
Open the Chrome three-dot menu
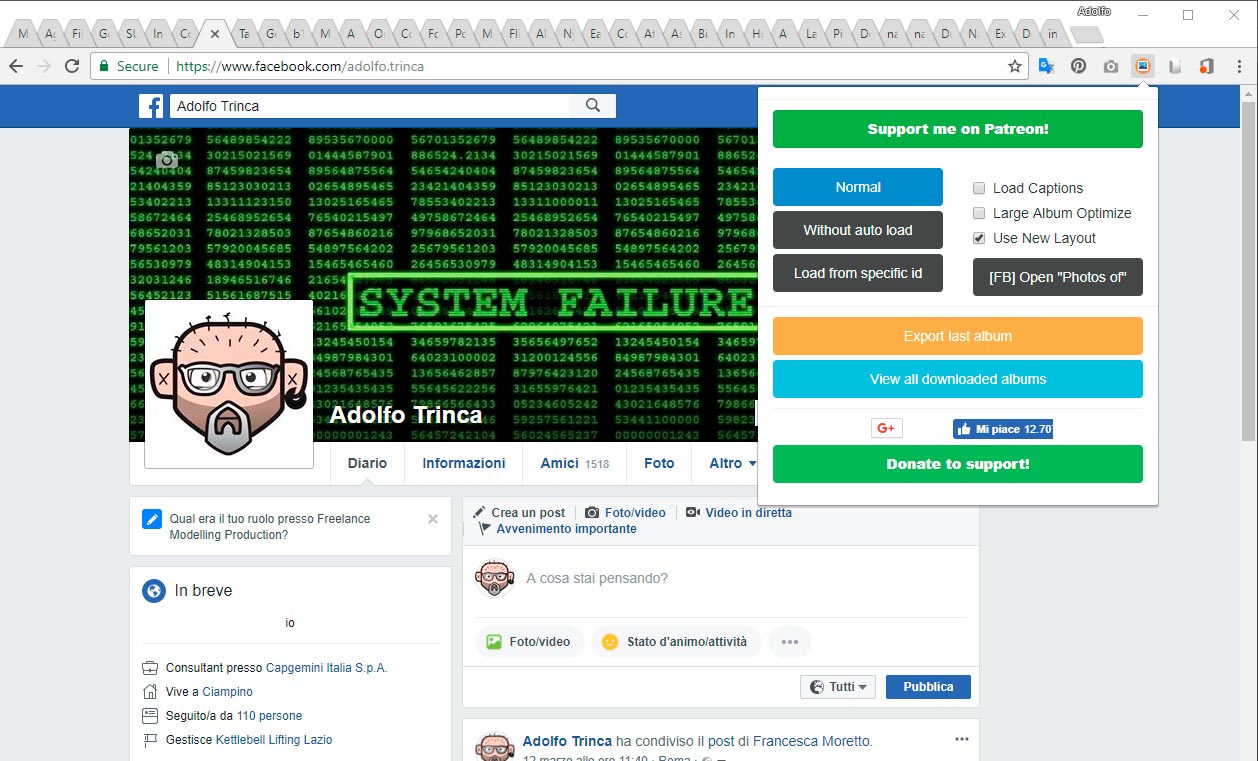pyautogui.click(x=1240, y=66)
